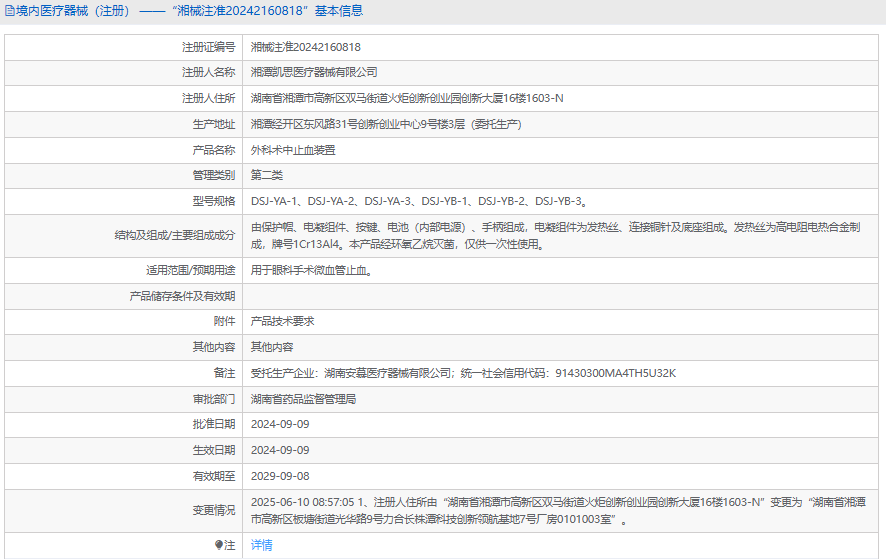Click the document icon beside the page title

pyautogui.click(x=10, y=11)
